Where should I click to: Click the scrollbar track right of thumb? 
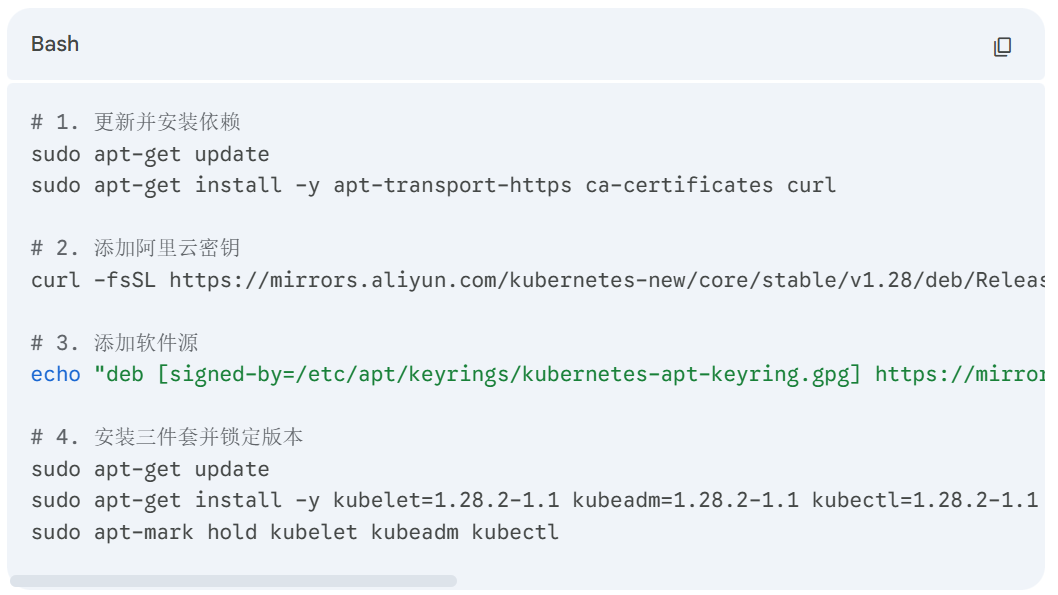[750, 581]
